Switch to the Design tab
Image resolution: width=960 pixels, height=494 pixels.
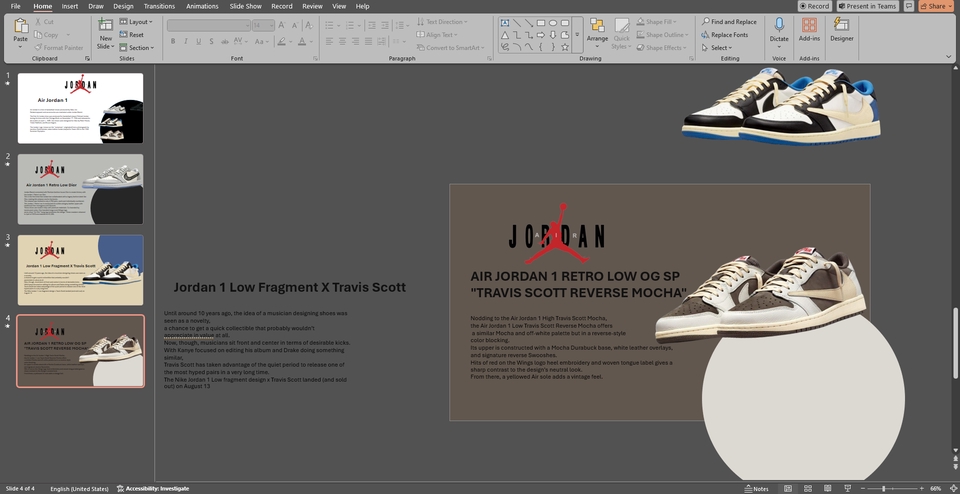click(123, 6)
